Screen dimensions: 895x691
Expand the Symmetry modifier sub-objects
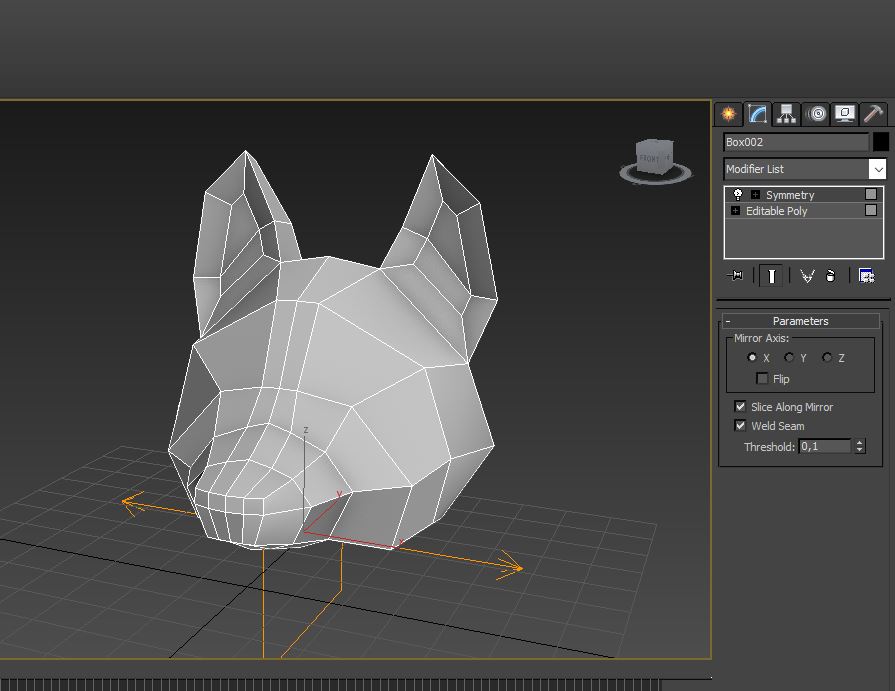coord(756,195)
